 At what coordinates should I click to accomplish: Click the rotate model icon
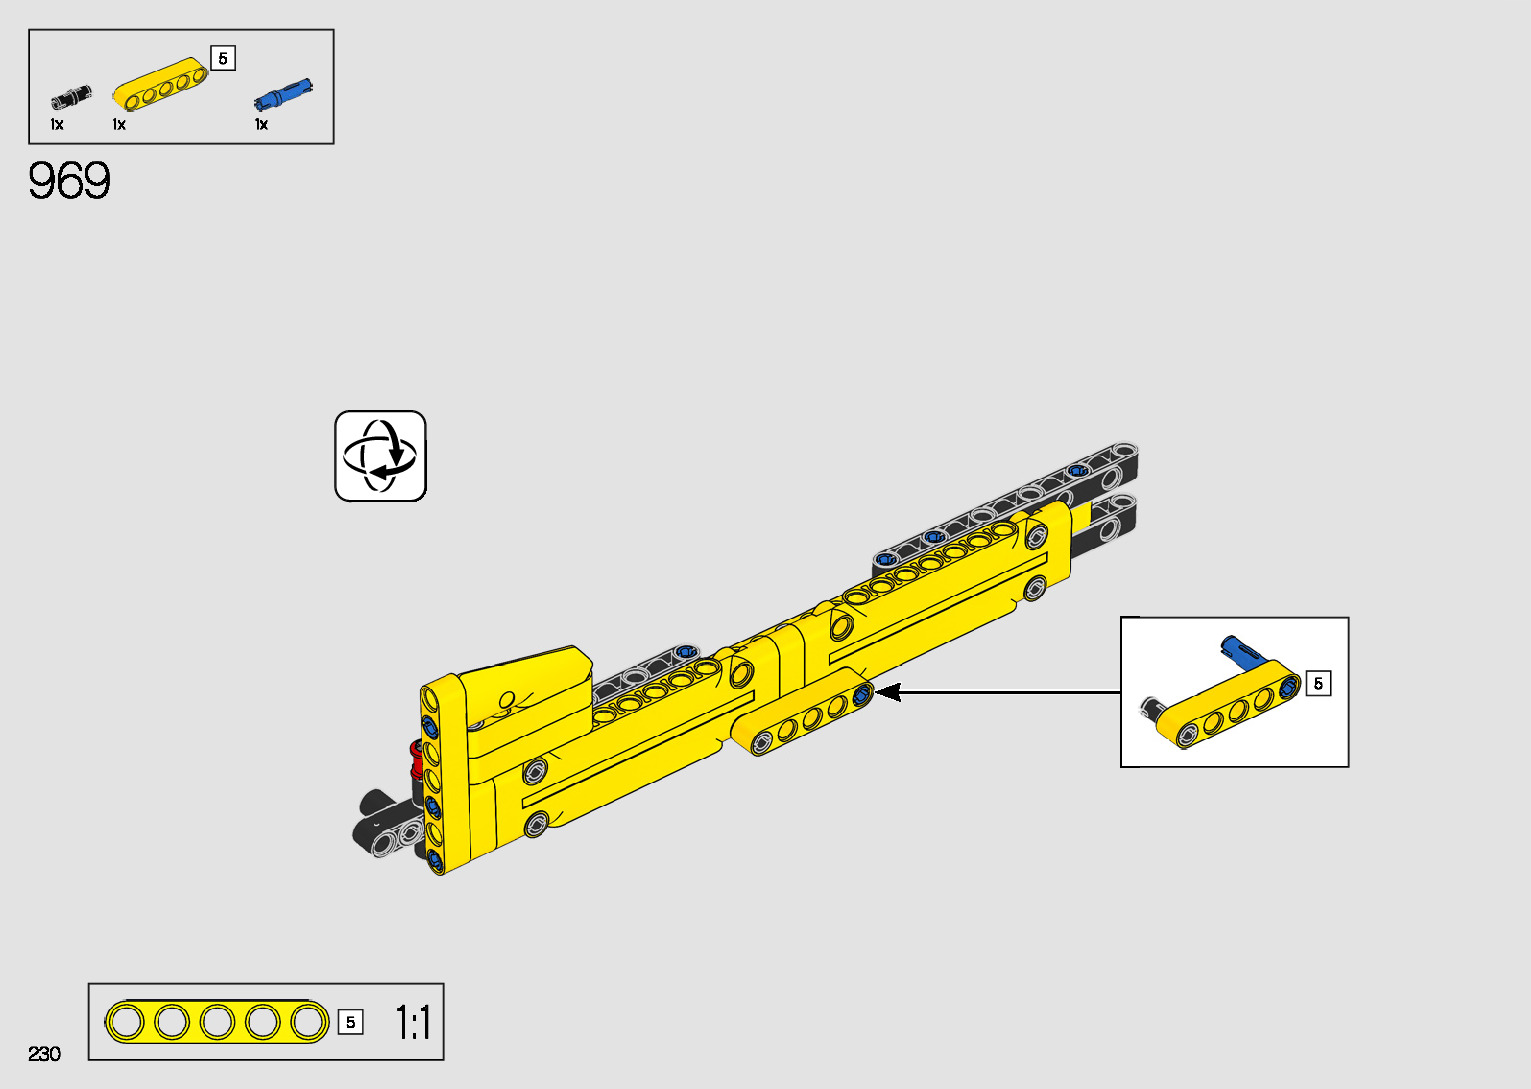380,456
